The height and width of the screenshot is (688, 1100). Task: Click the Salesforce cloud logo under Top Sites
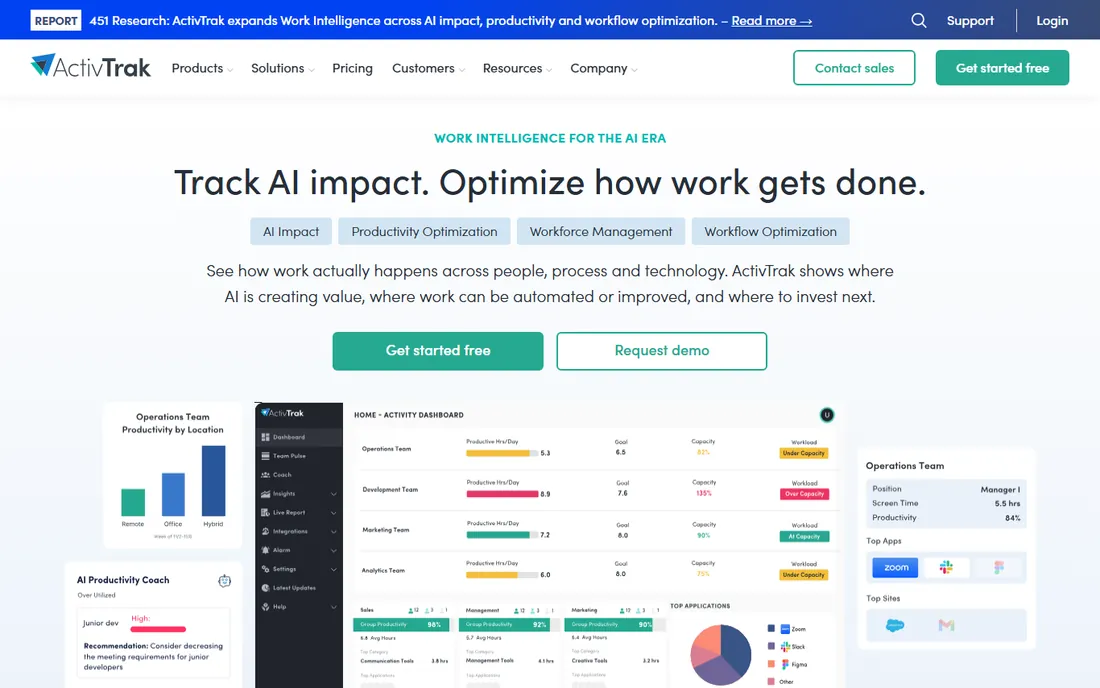(894, 625)
